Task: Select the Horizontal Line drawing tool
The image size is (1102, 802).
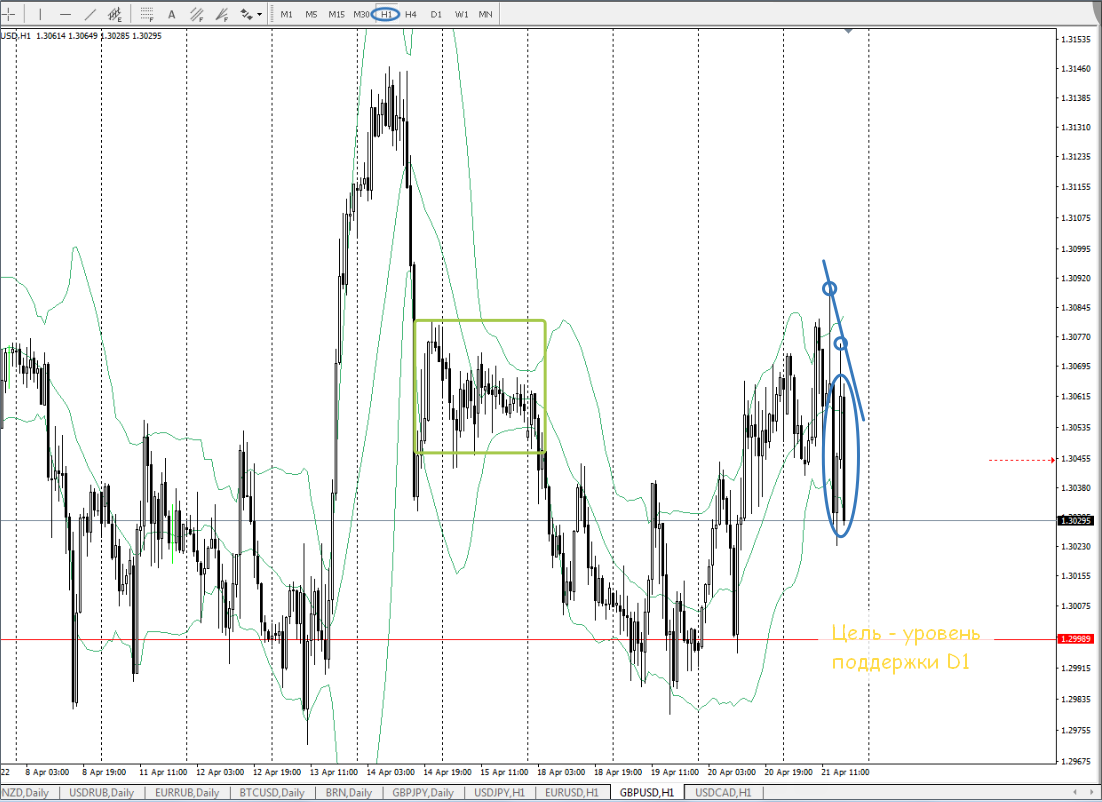Action: [x=65, y=14]
